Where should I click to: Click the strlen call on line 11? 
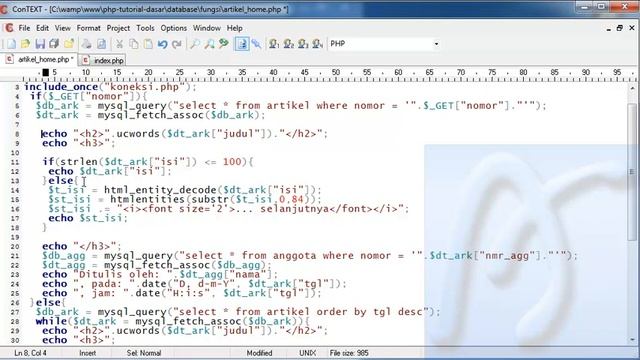pyautogui.click(x=78, y=162)
